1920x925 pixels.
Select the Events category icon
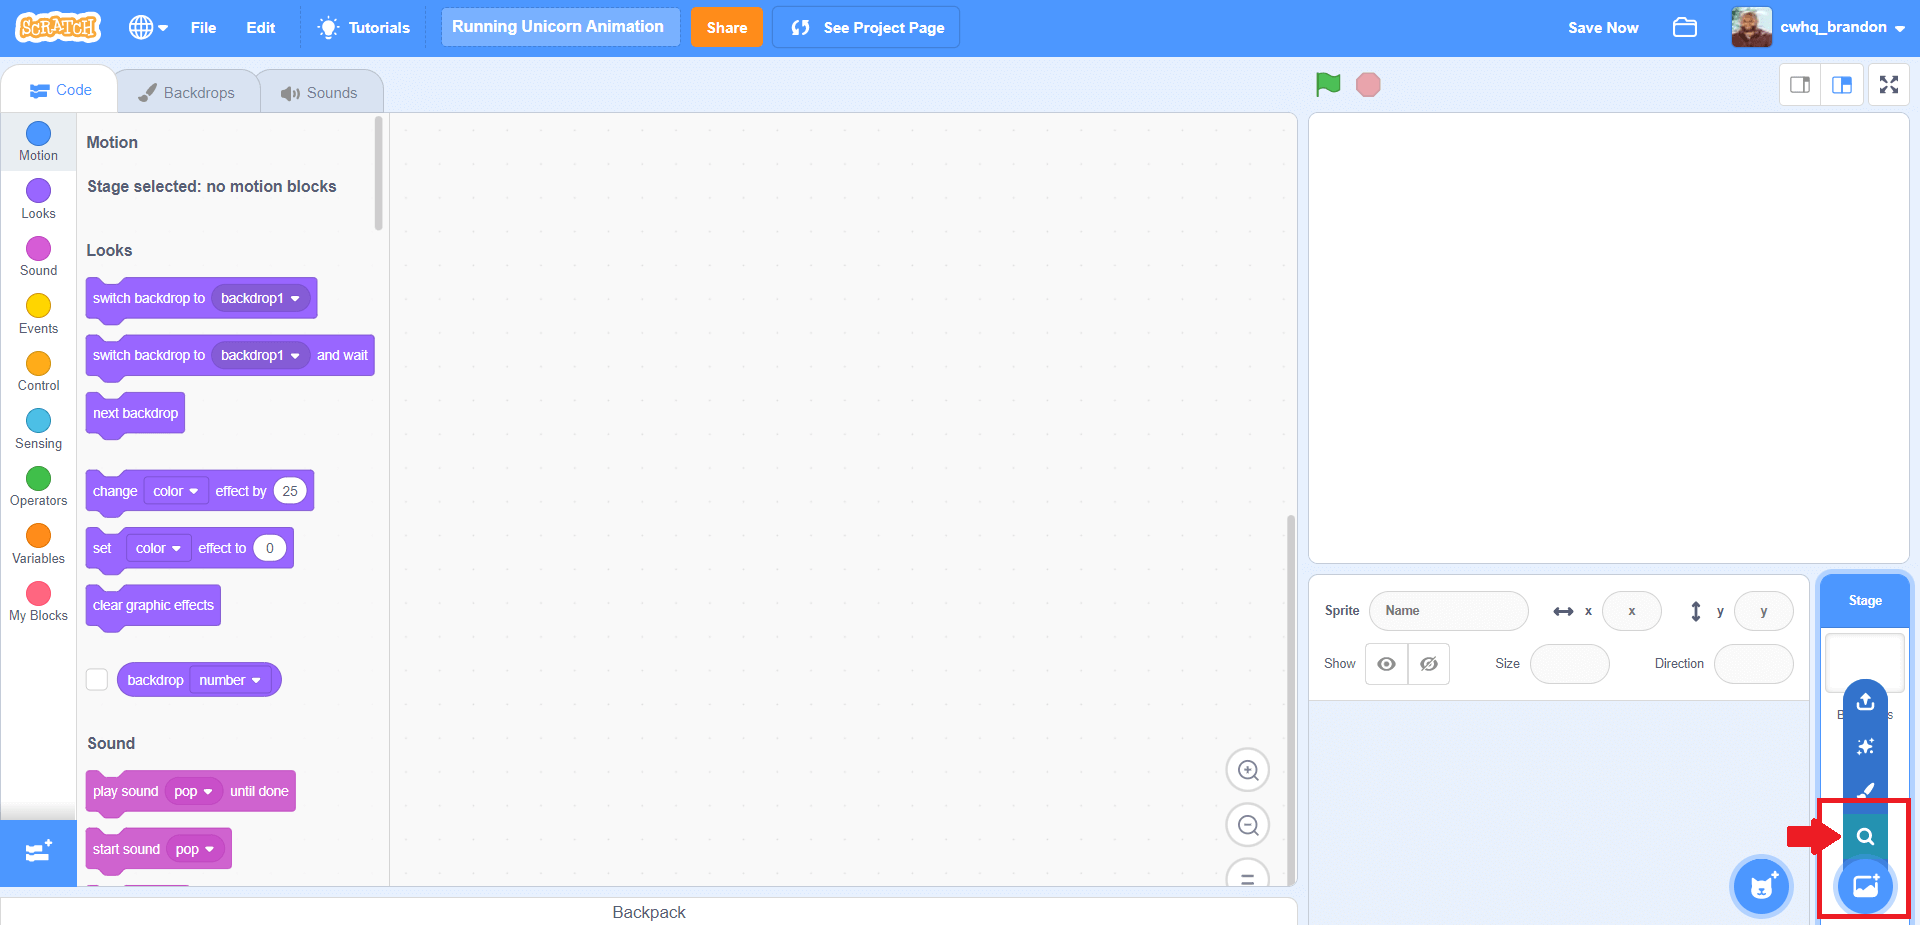click(x=38, y=312)
